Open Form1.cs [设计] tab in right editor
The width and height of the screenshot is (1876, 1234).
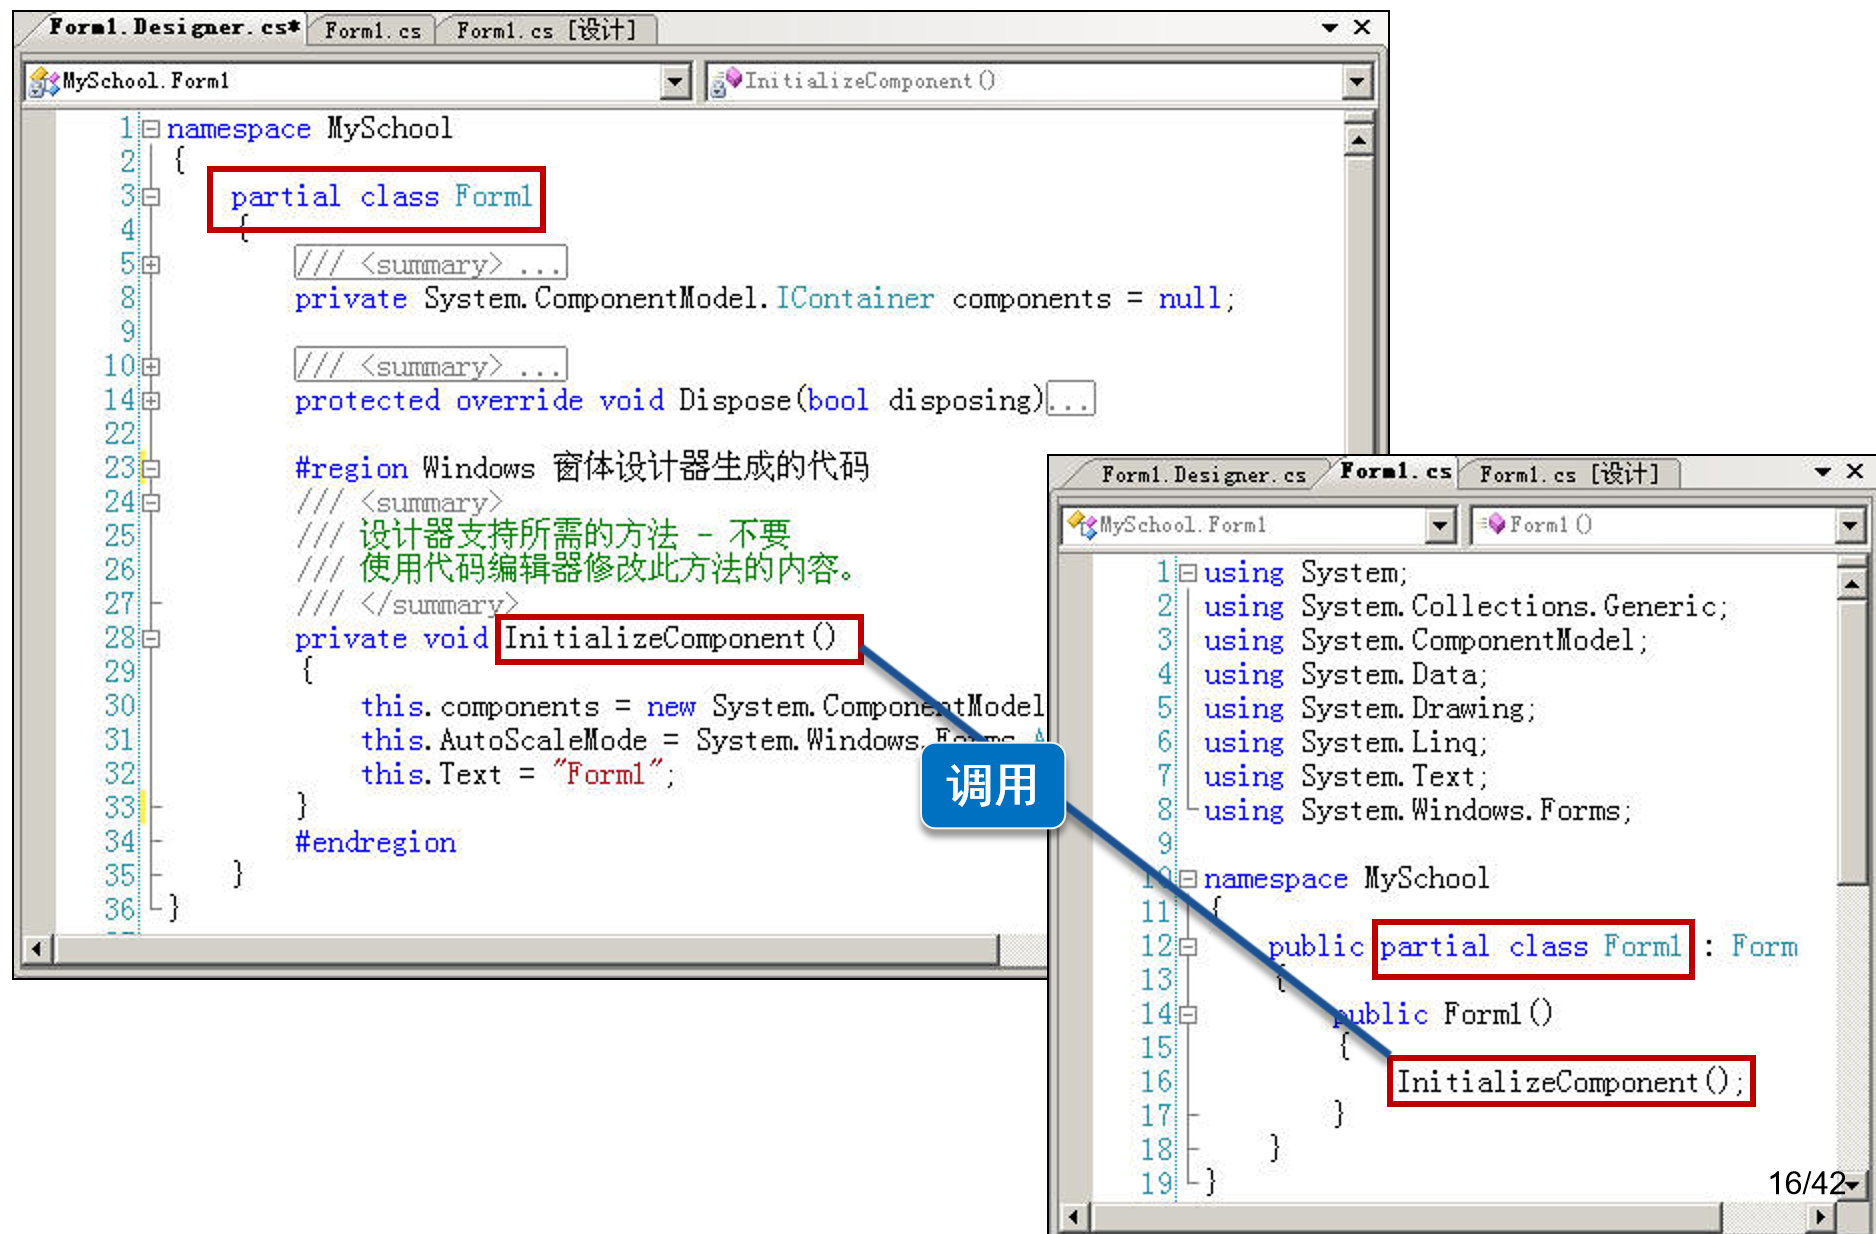[x=1568, y=474]
